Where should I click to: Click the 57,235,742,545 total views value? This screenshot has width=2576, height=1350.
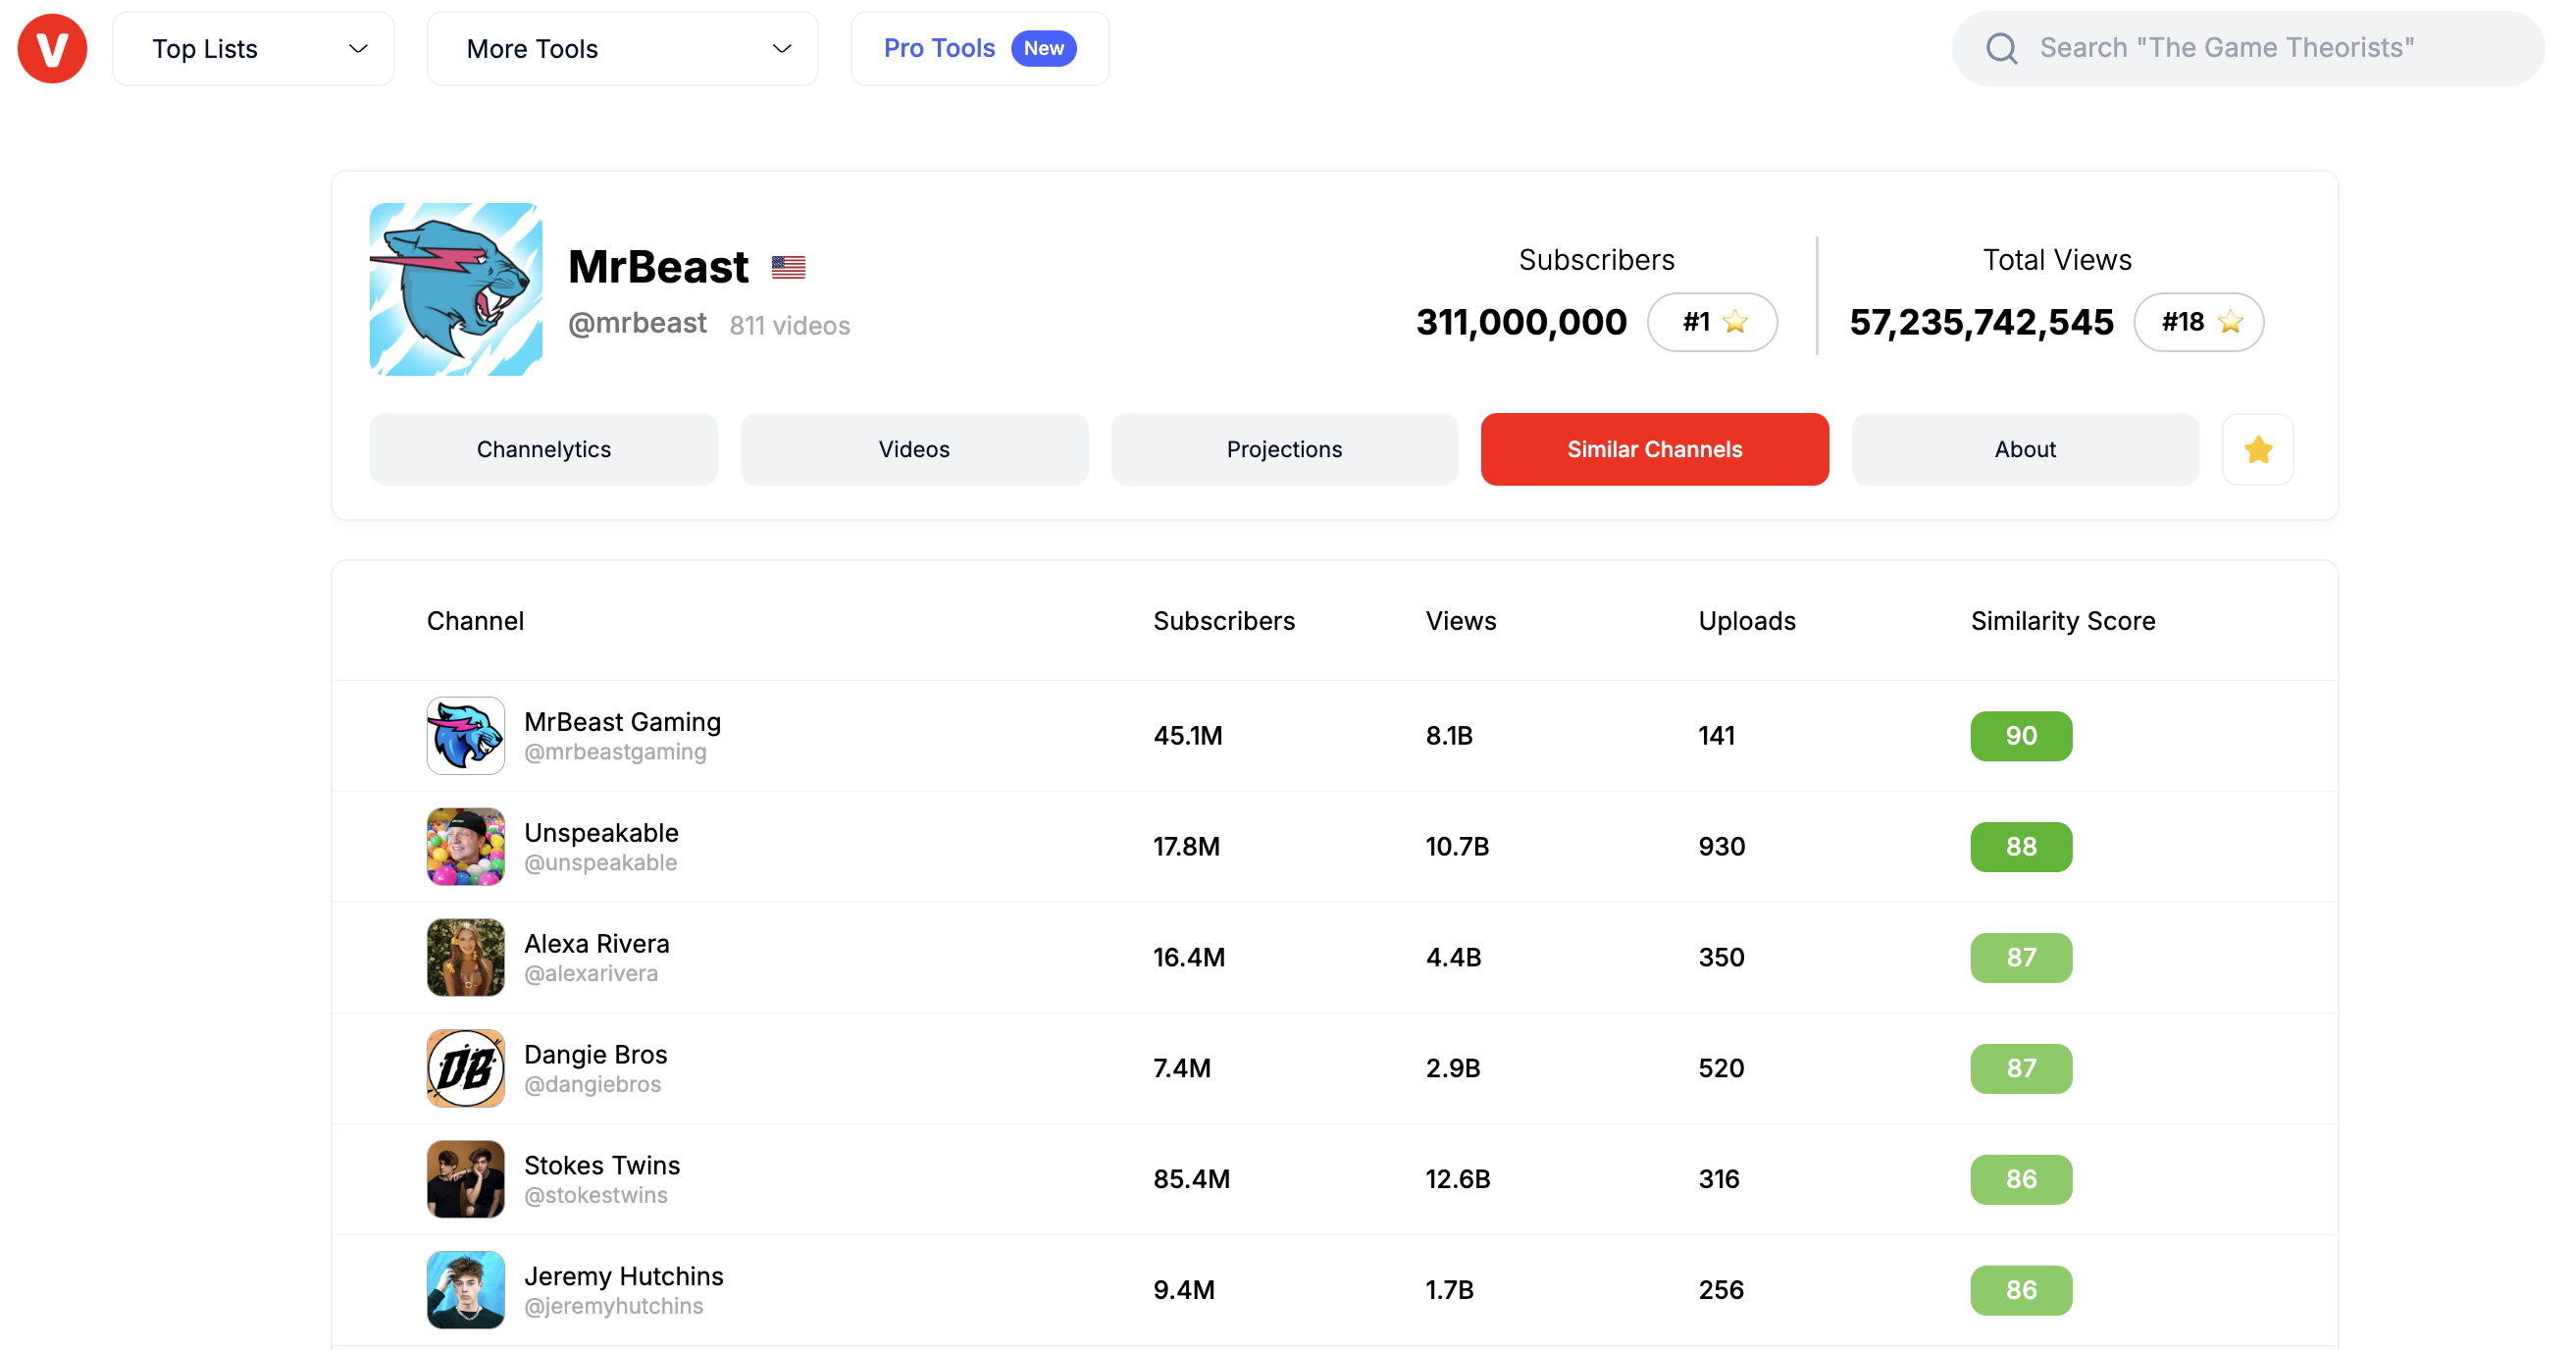point(1981,322)
